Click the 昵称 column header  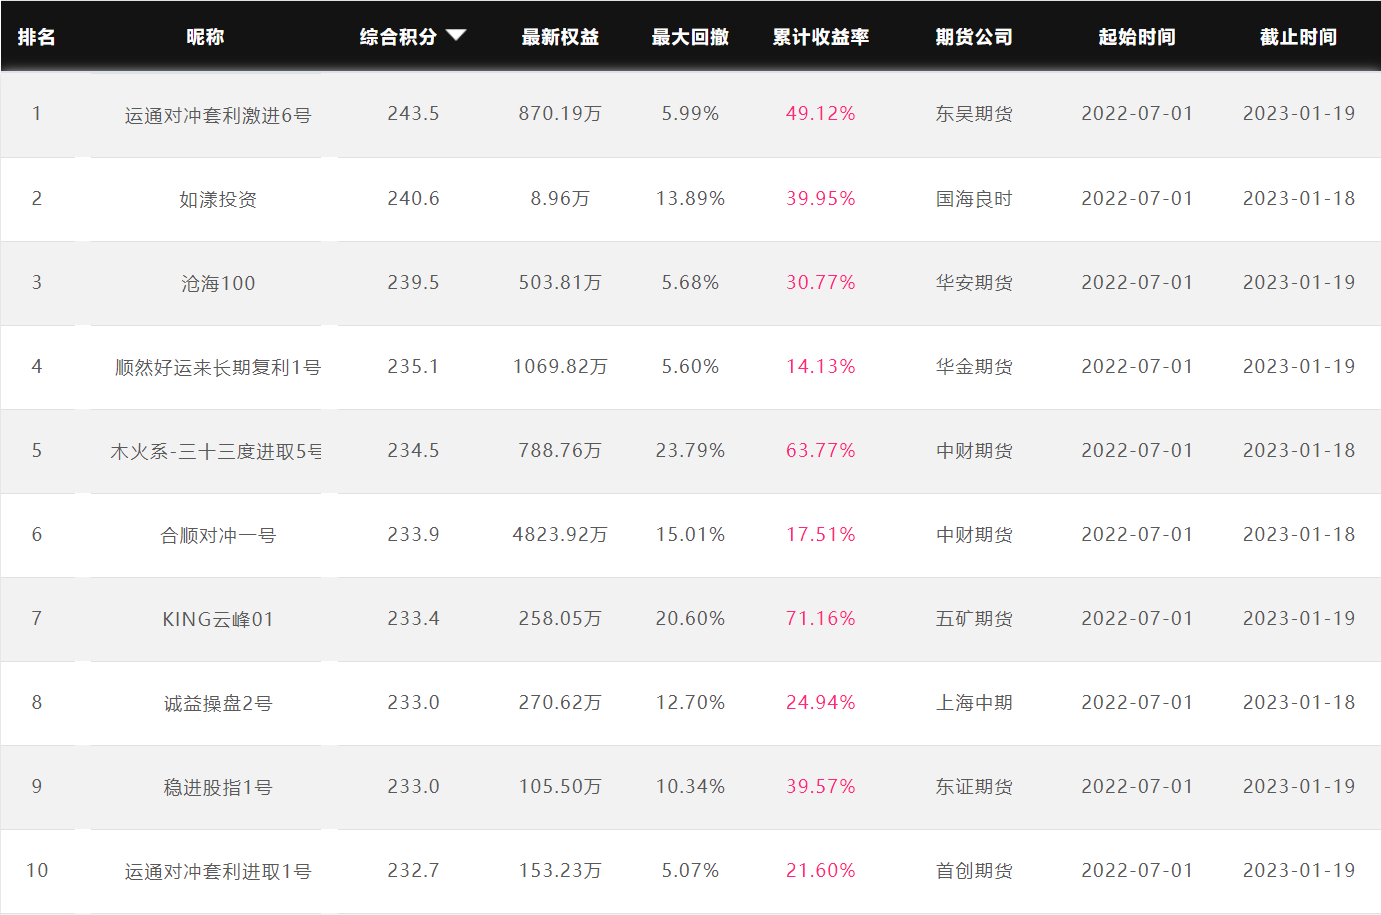(205, 37)
